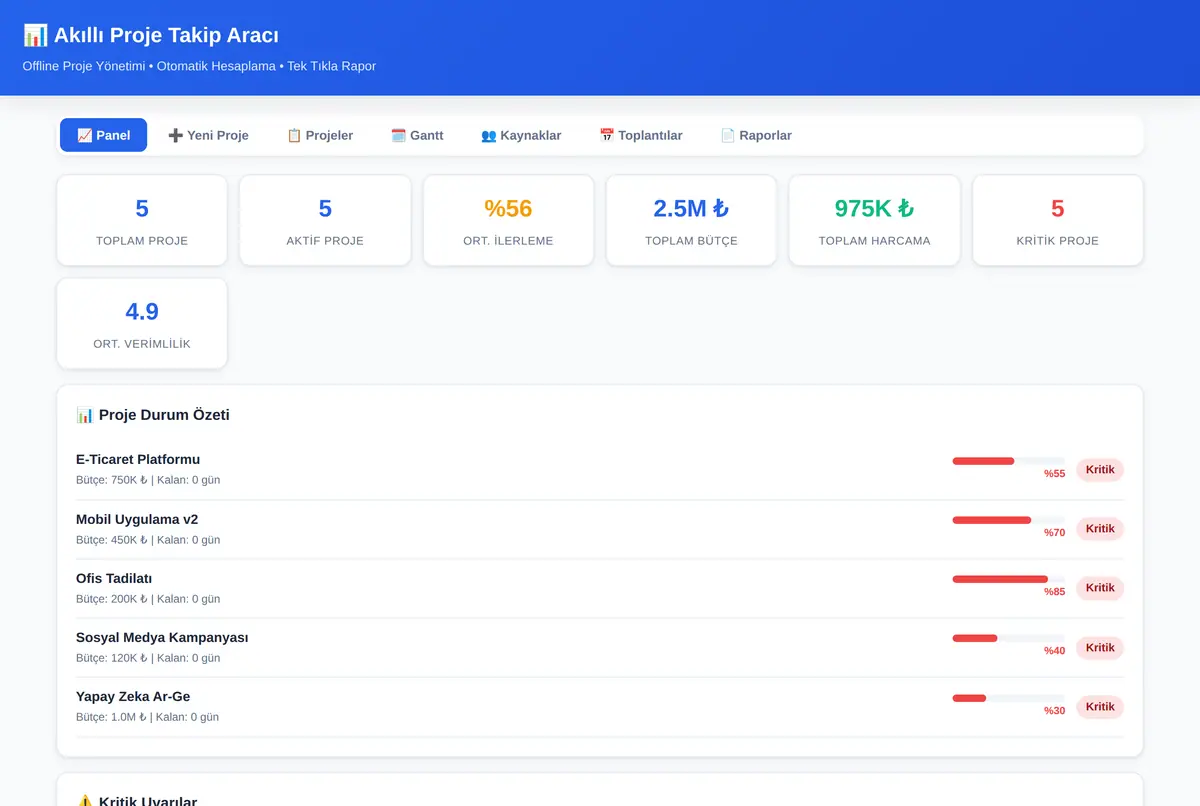Image resolution: width=1200 pixels, height=806 pixels.
Task: Click the Sosyal Medya Kampanyası progress bar
Action: (x=1008, y=638)
